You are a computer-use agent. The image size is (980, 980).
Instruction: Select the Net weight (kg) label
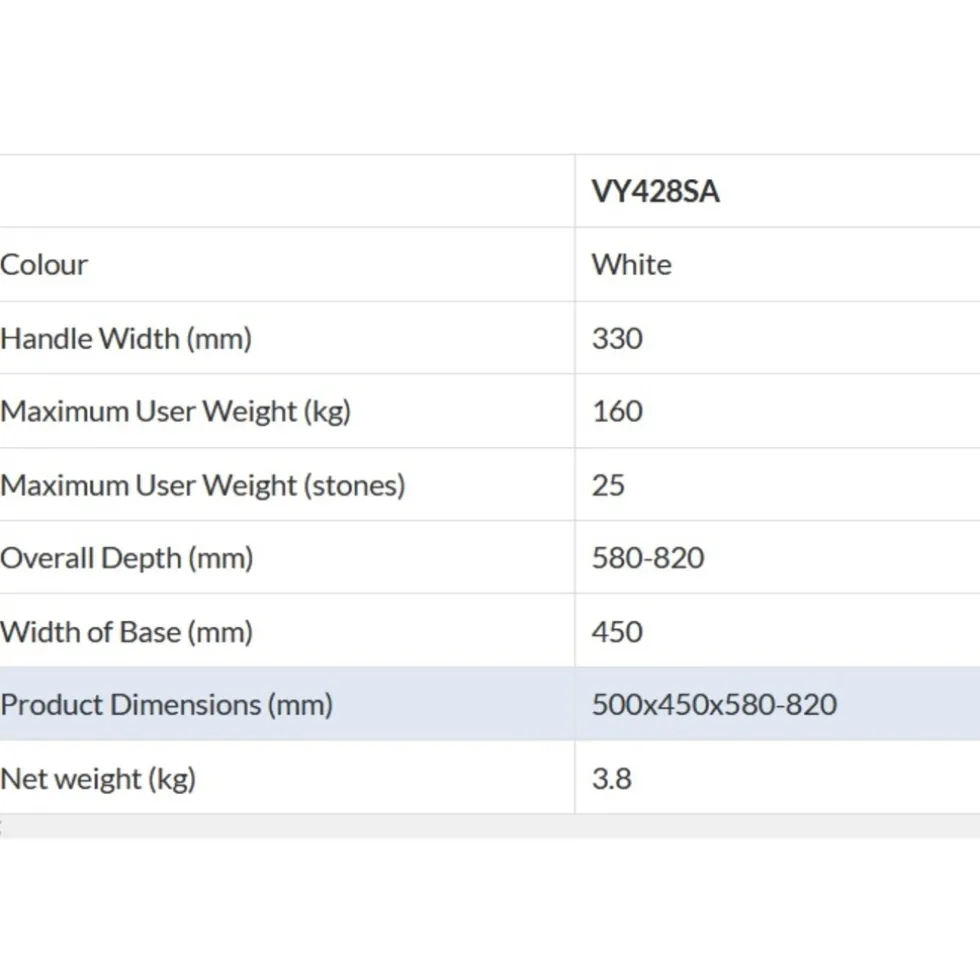click(98, 778)
